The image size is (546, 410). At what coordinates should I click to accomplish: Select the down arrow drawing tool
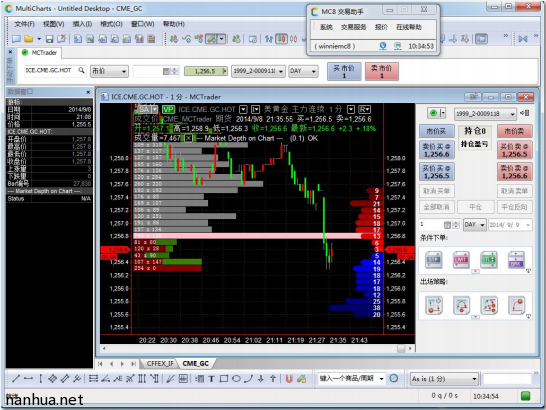(x=261, y=379)
